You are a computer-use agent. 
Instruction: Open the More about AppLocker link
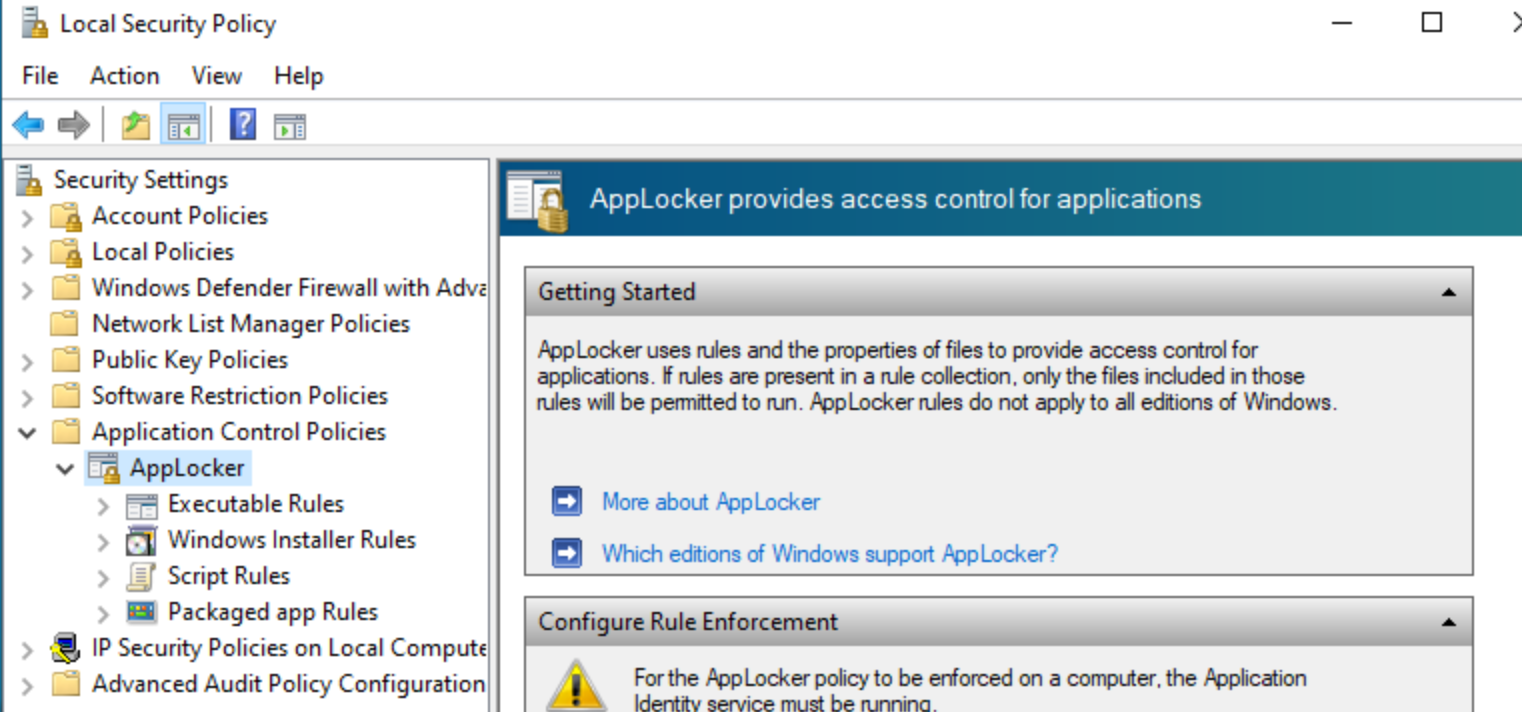[x=709, y=501]
